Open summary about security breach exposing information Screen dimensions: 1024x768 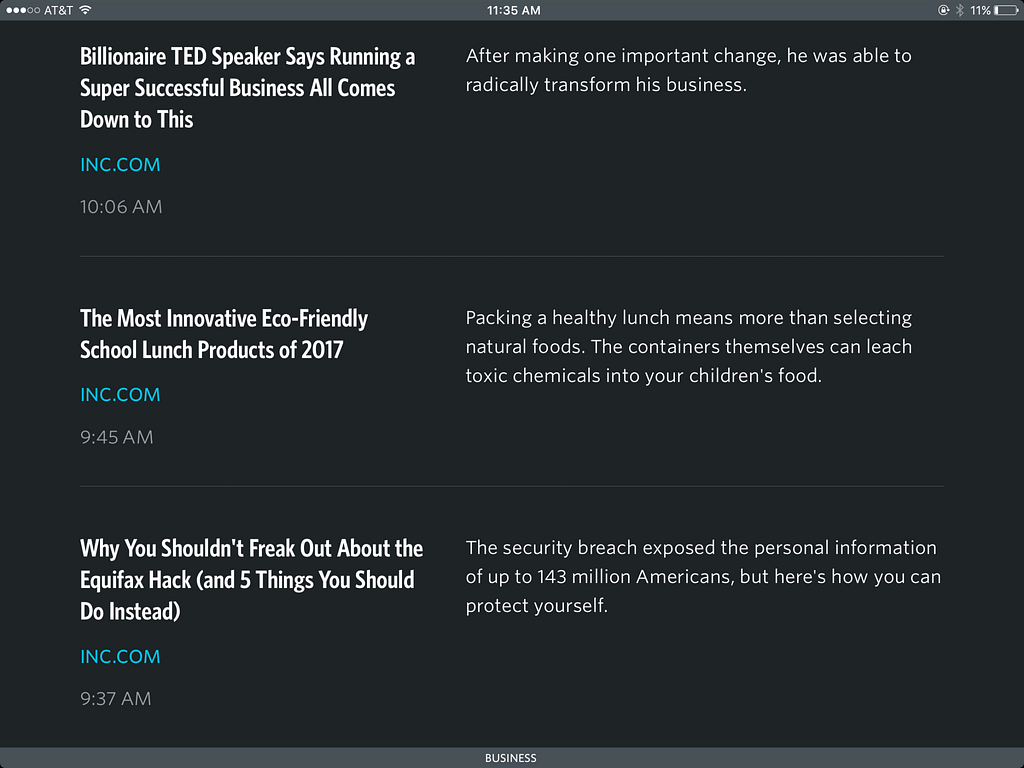(x=703, y=577)
